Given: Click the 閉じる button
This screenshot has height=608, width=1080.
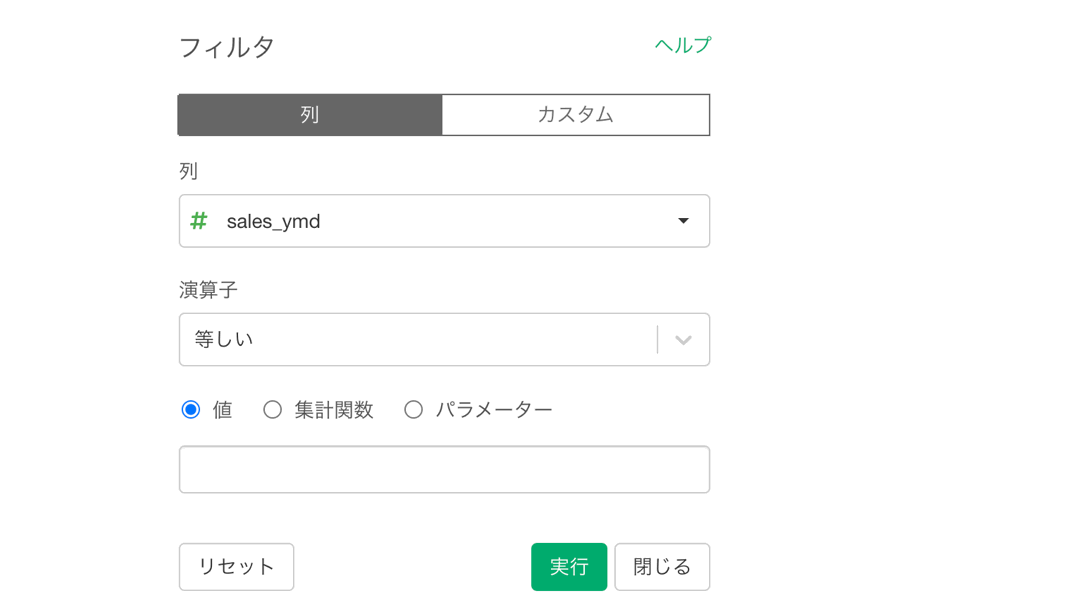Looking at the screenshot, I should point(662,567).
